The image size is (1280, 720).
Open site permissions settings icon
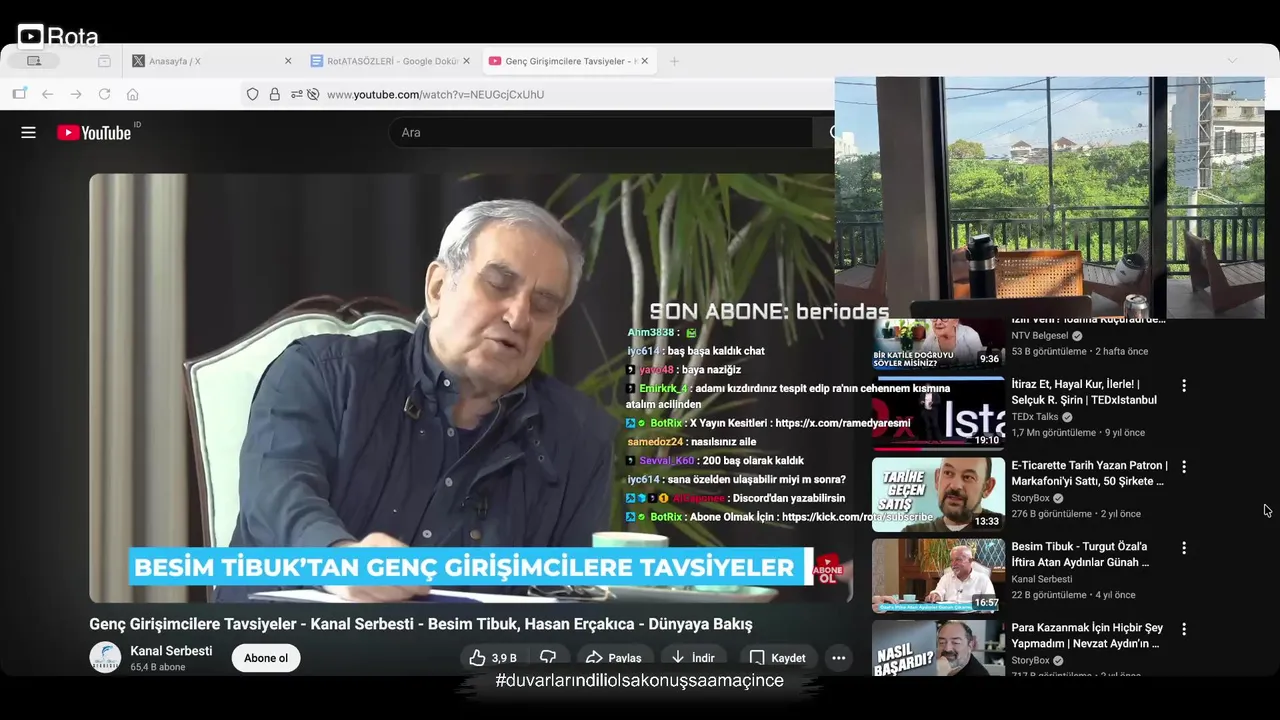pos(296,94)
